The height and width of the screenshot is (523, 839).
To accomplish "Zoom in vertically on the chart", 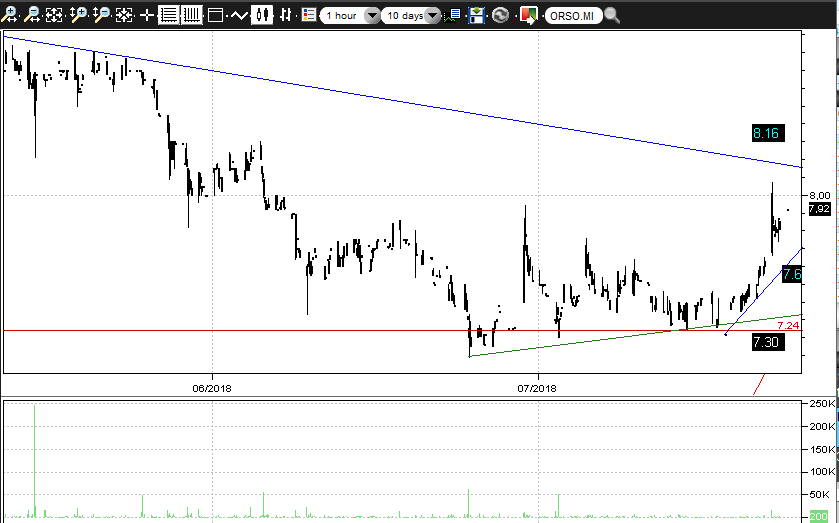I will [x=78, y=15].
